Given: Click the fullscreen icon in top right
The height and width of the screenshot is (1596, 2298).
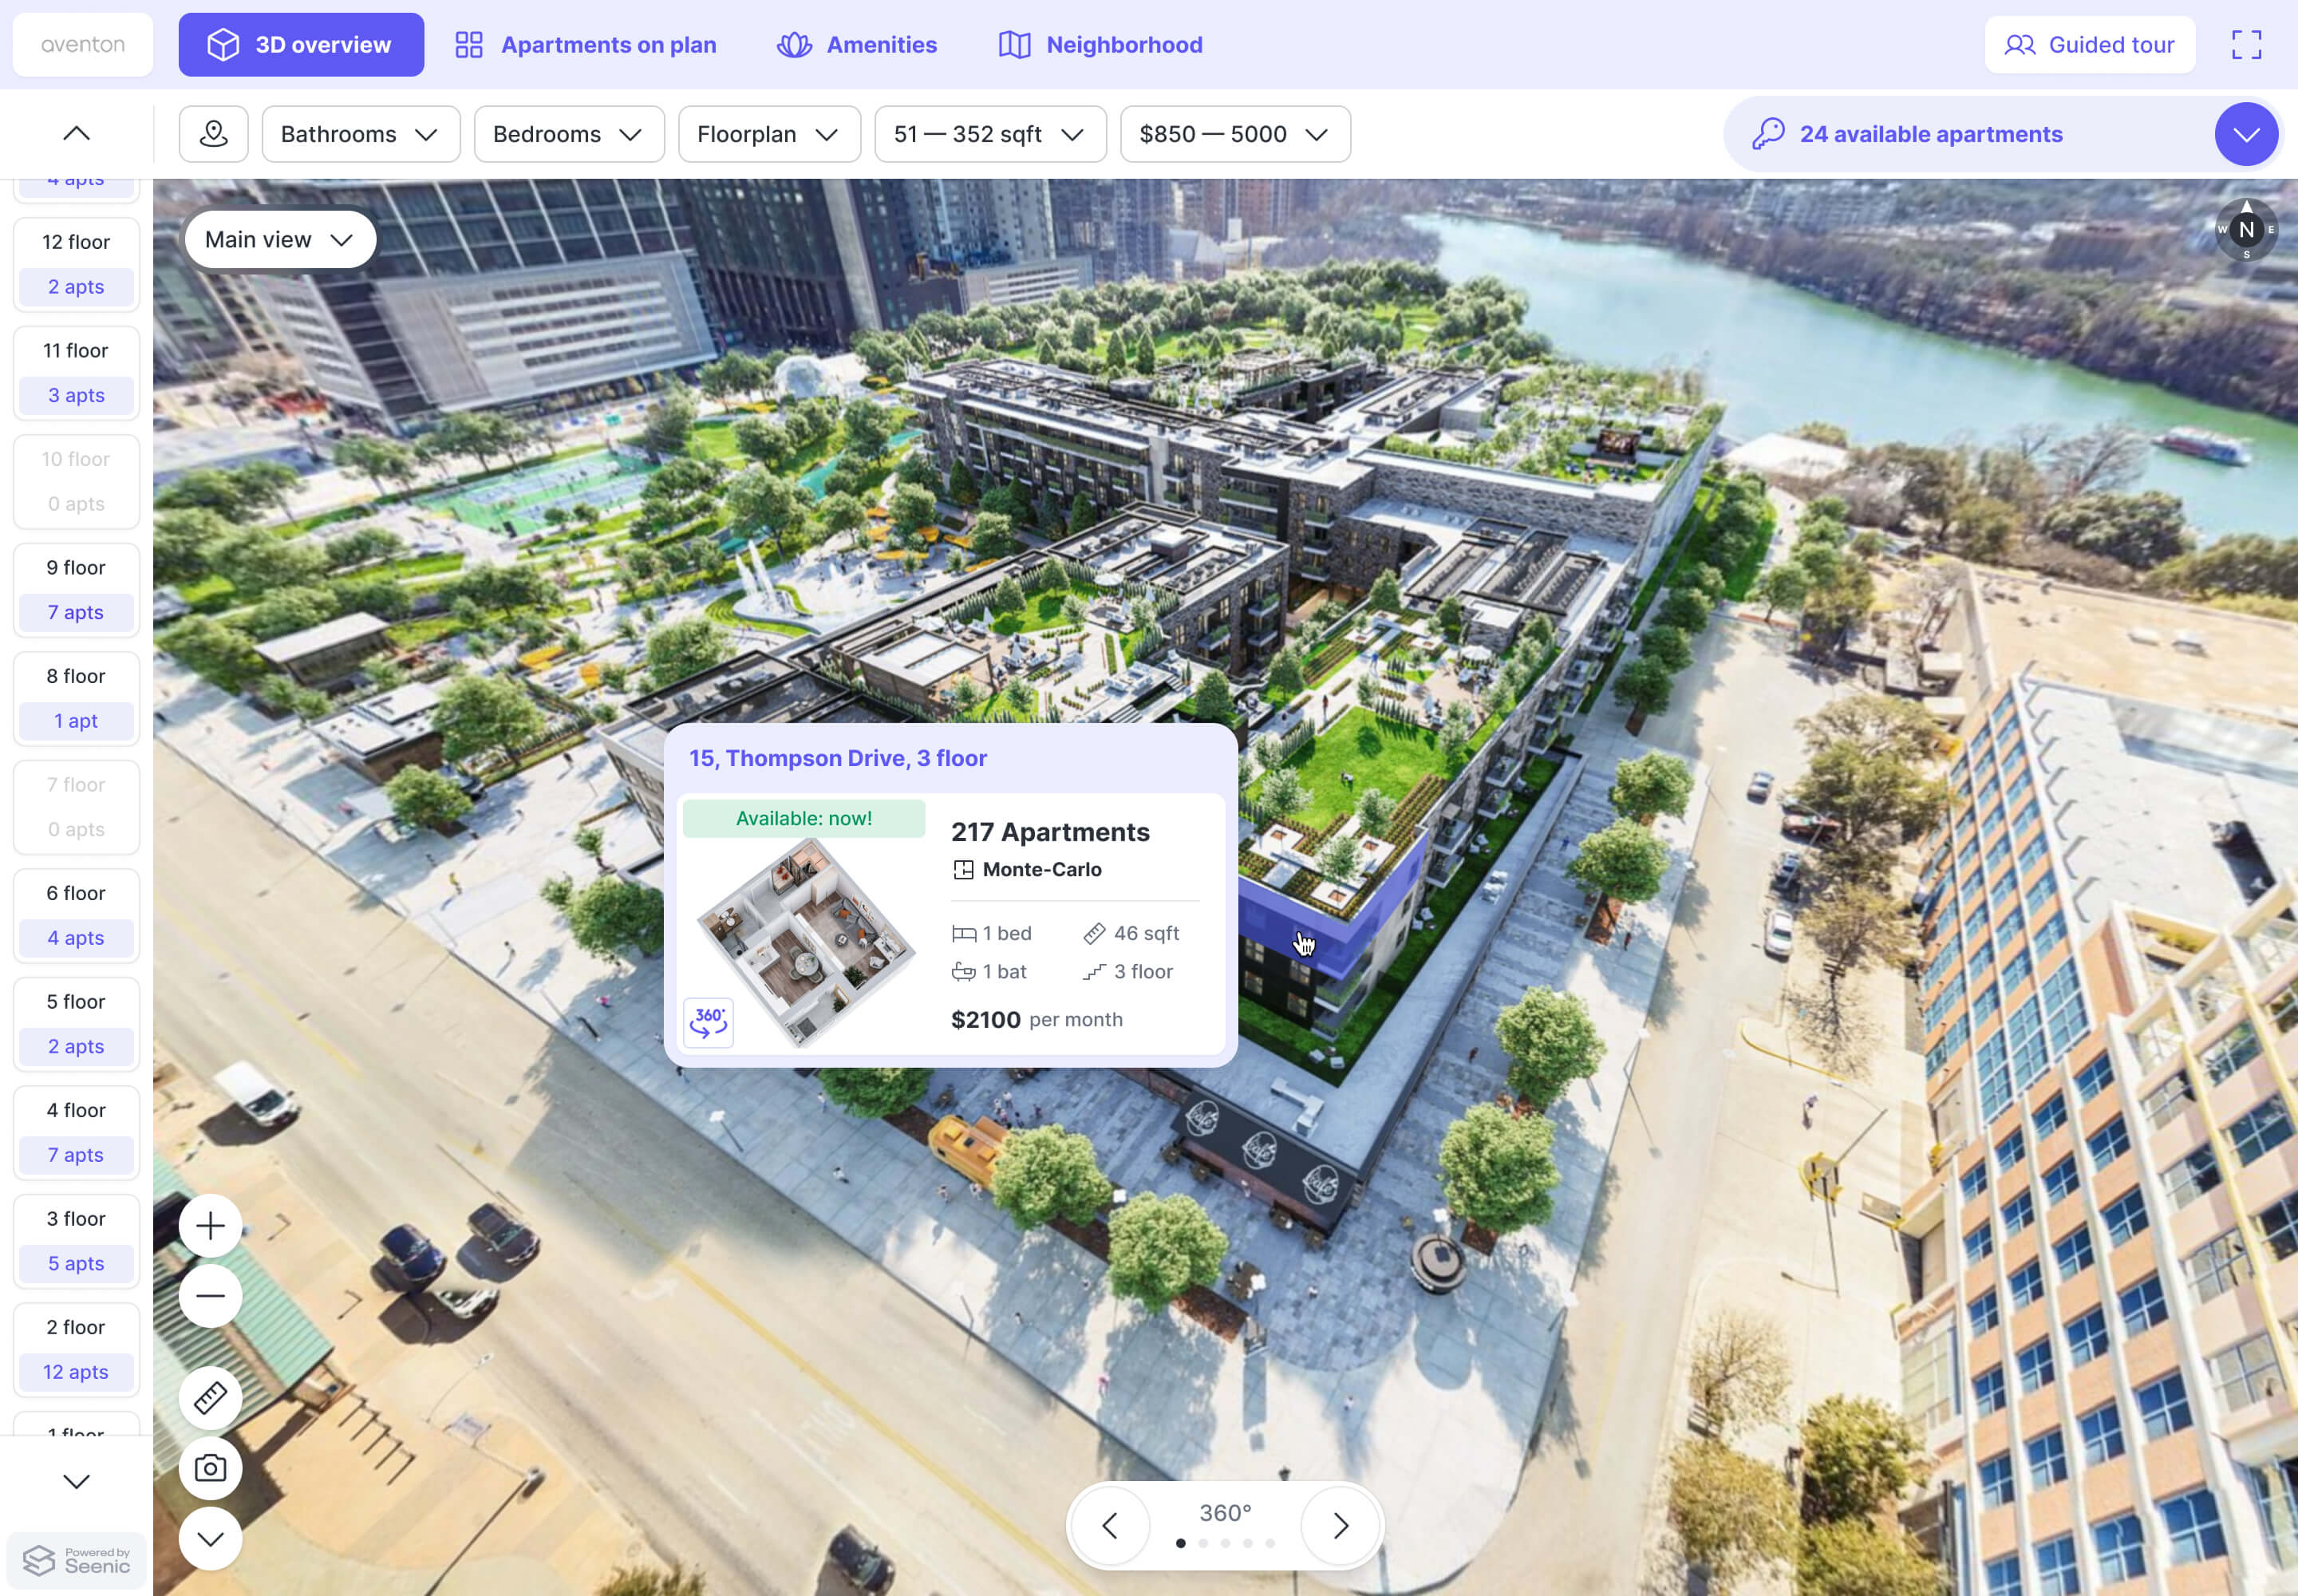Looking at the screenshot, I should (2246, 45).
